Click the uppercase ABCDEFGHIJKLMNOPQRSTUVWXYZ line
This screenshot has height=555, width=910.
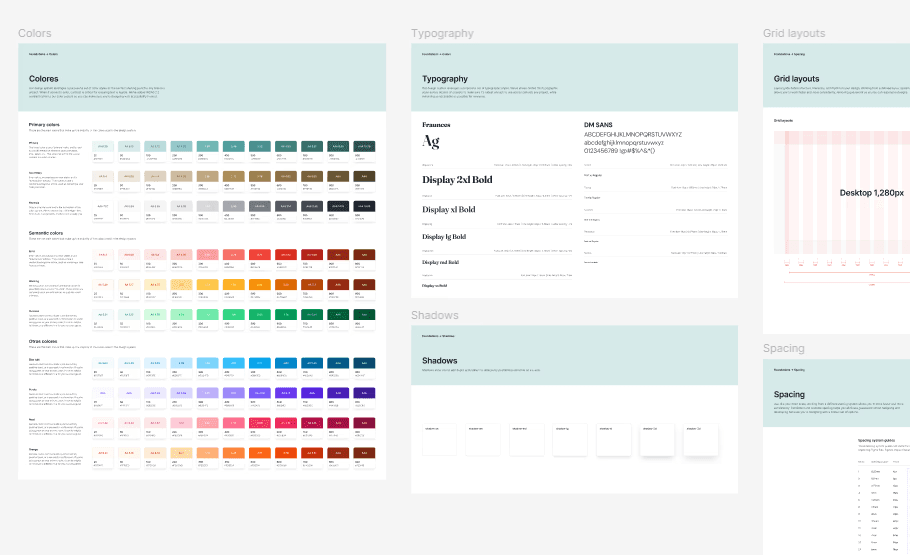(633, 134)
